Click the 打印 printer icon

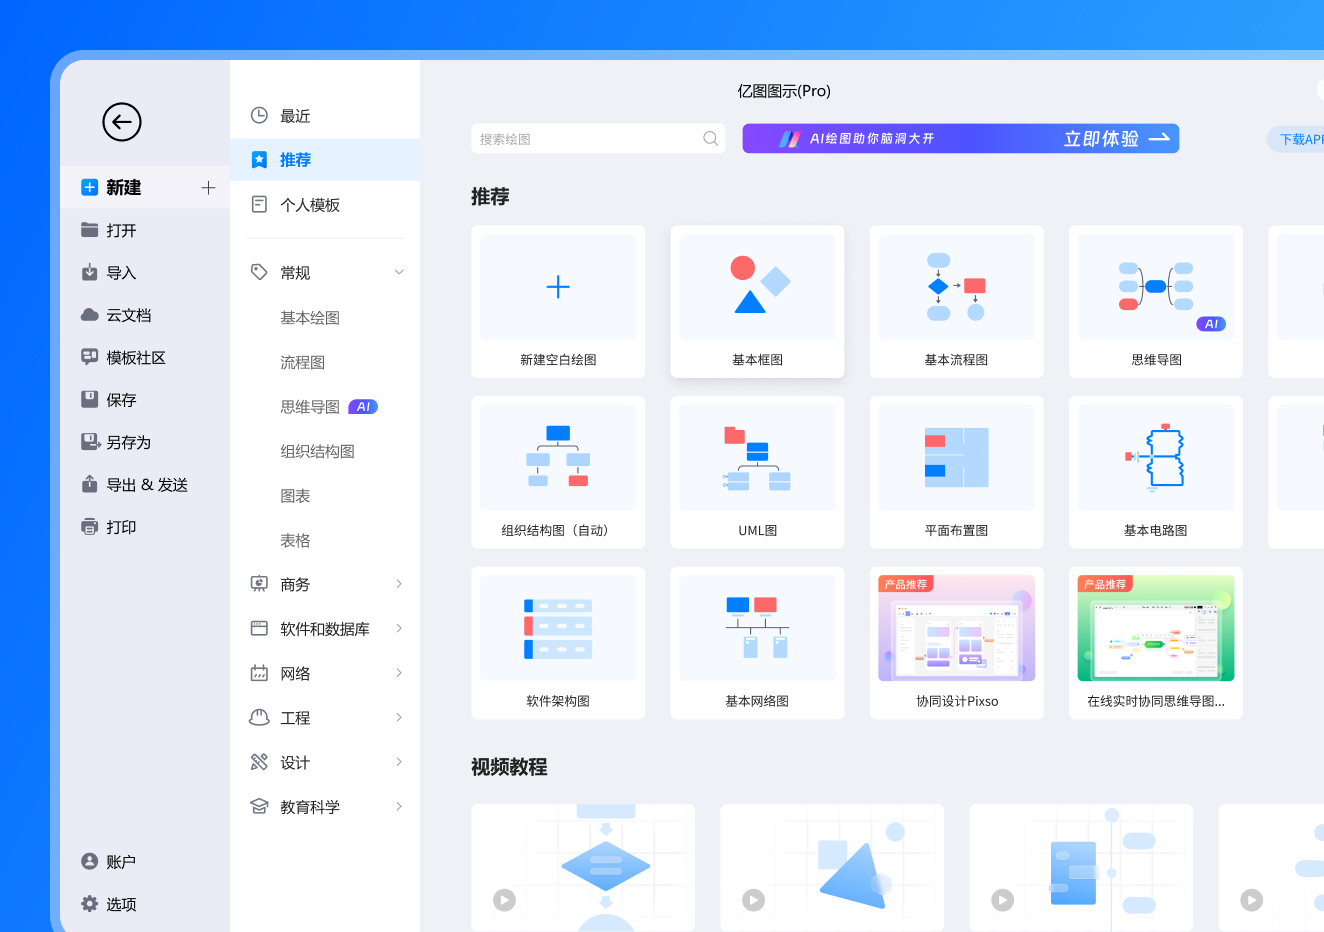(90, 527)
